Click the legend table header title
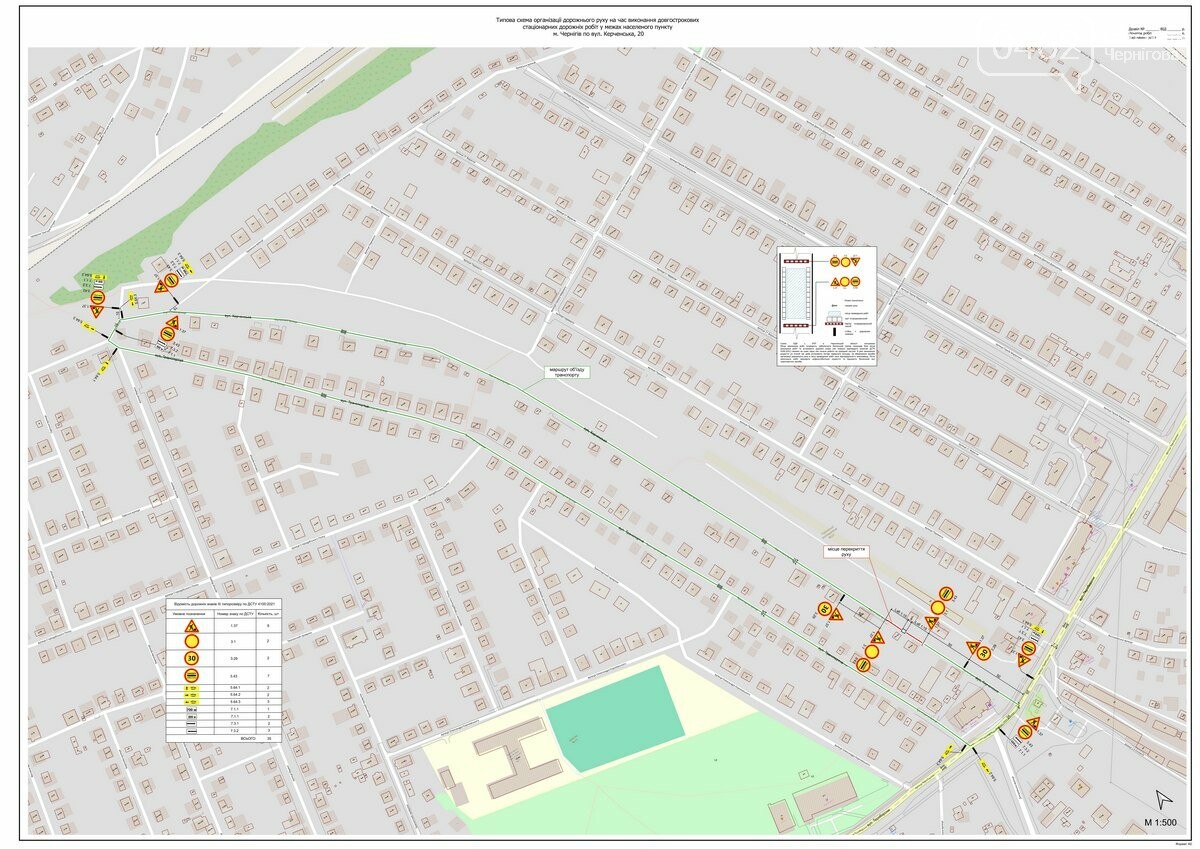 click(225, 605)
